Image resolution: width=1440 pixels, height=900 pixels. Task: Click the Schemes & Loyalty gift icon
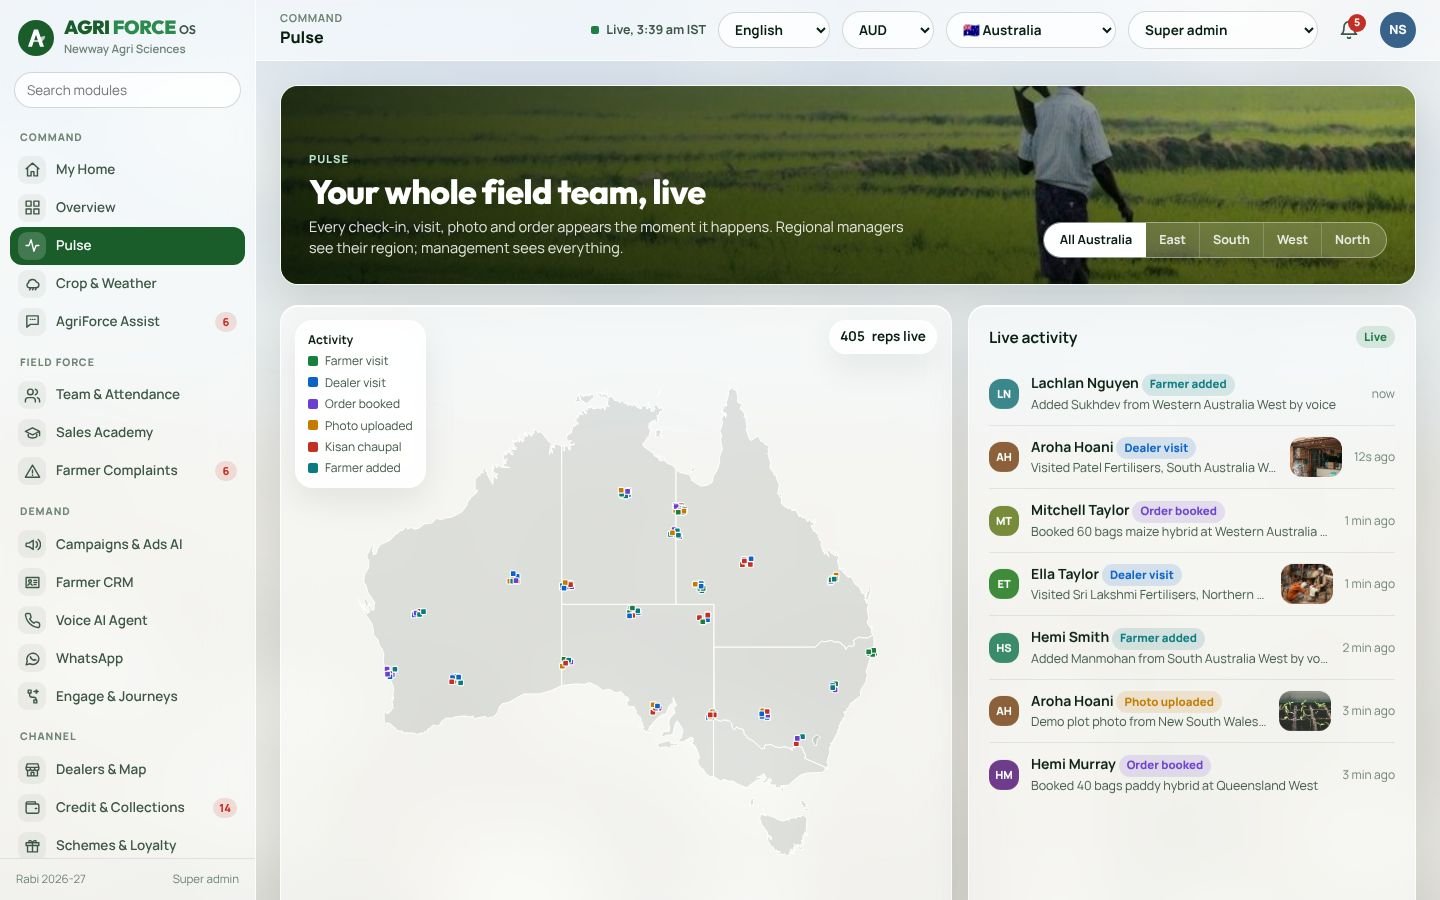33,846
